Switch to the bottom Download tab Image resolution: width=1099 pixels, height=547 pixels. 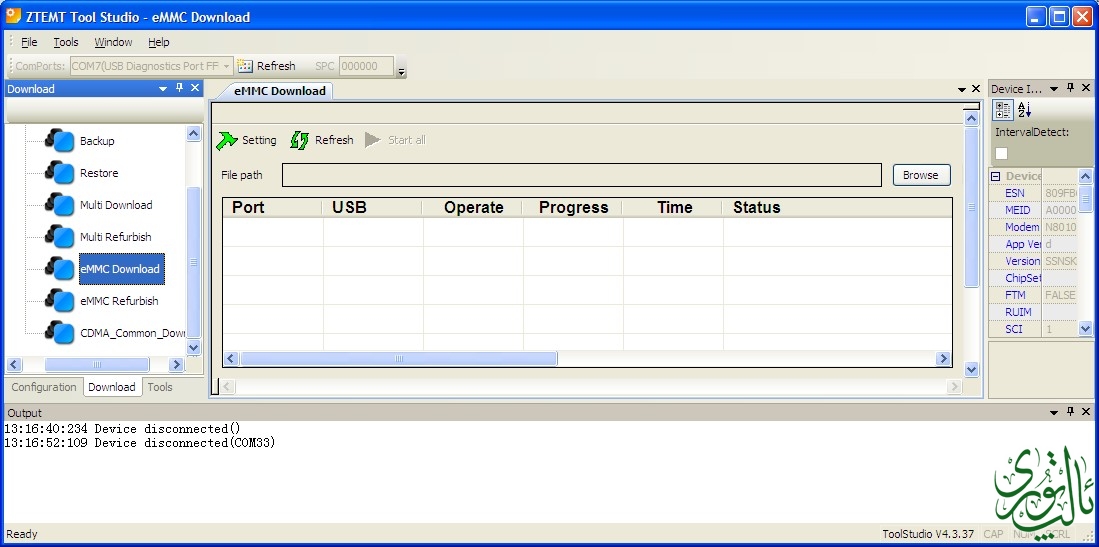(111, 387)
